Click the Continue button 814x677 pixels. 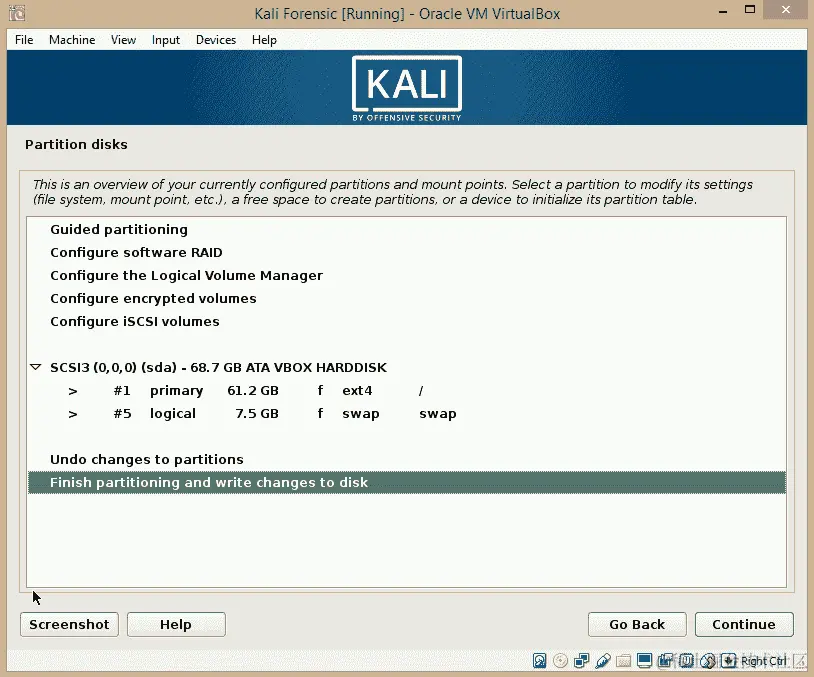(744, 624)
